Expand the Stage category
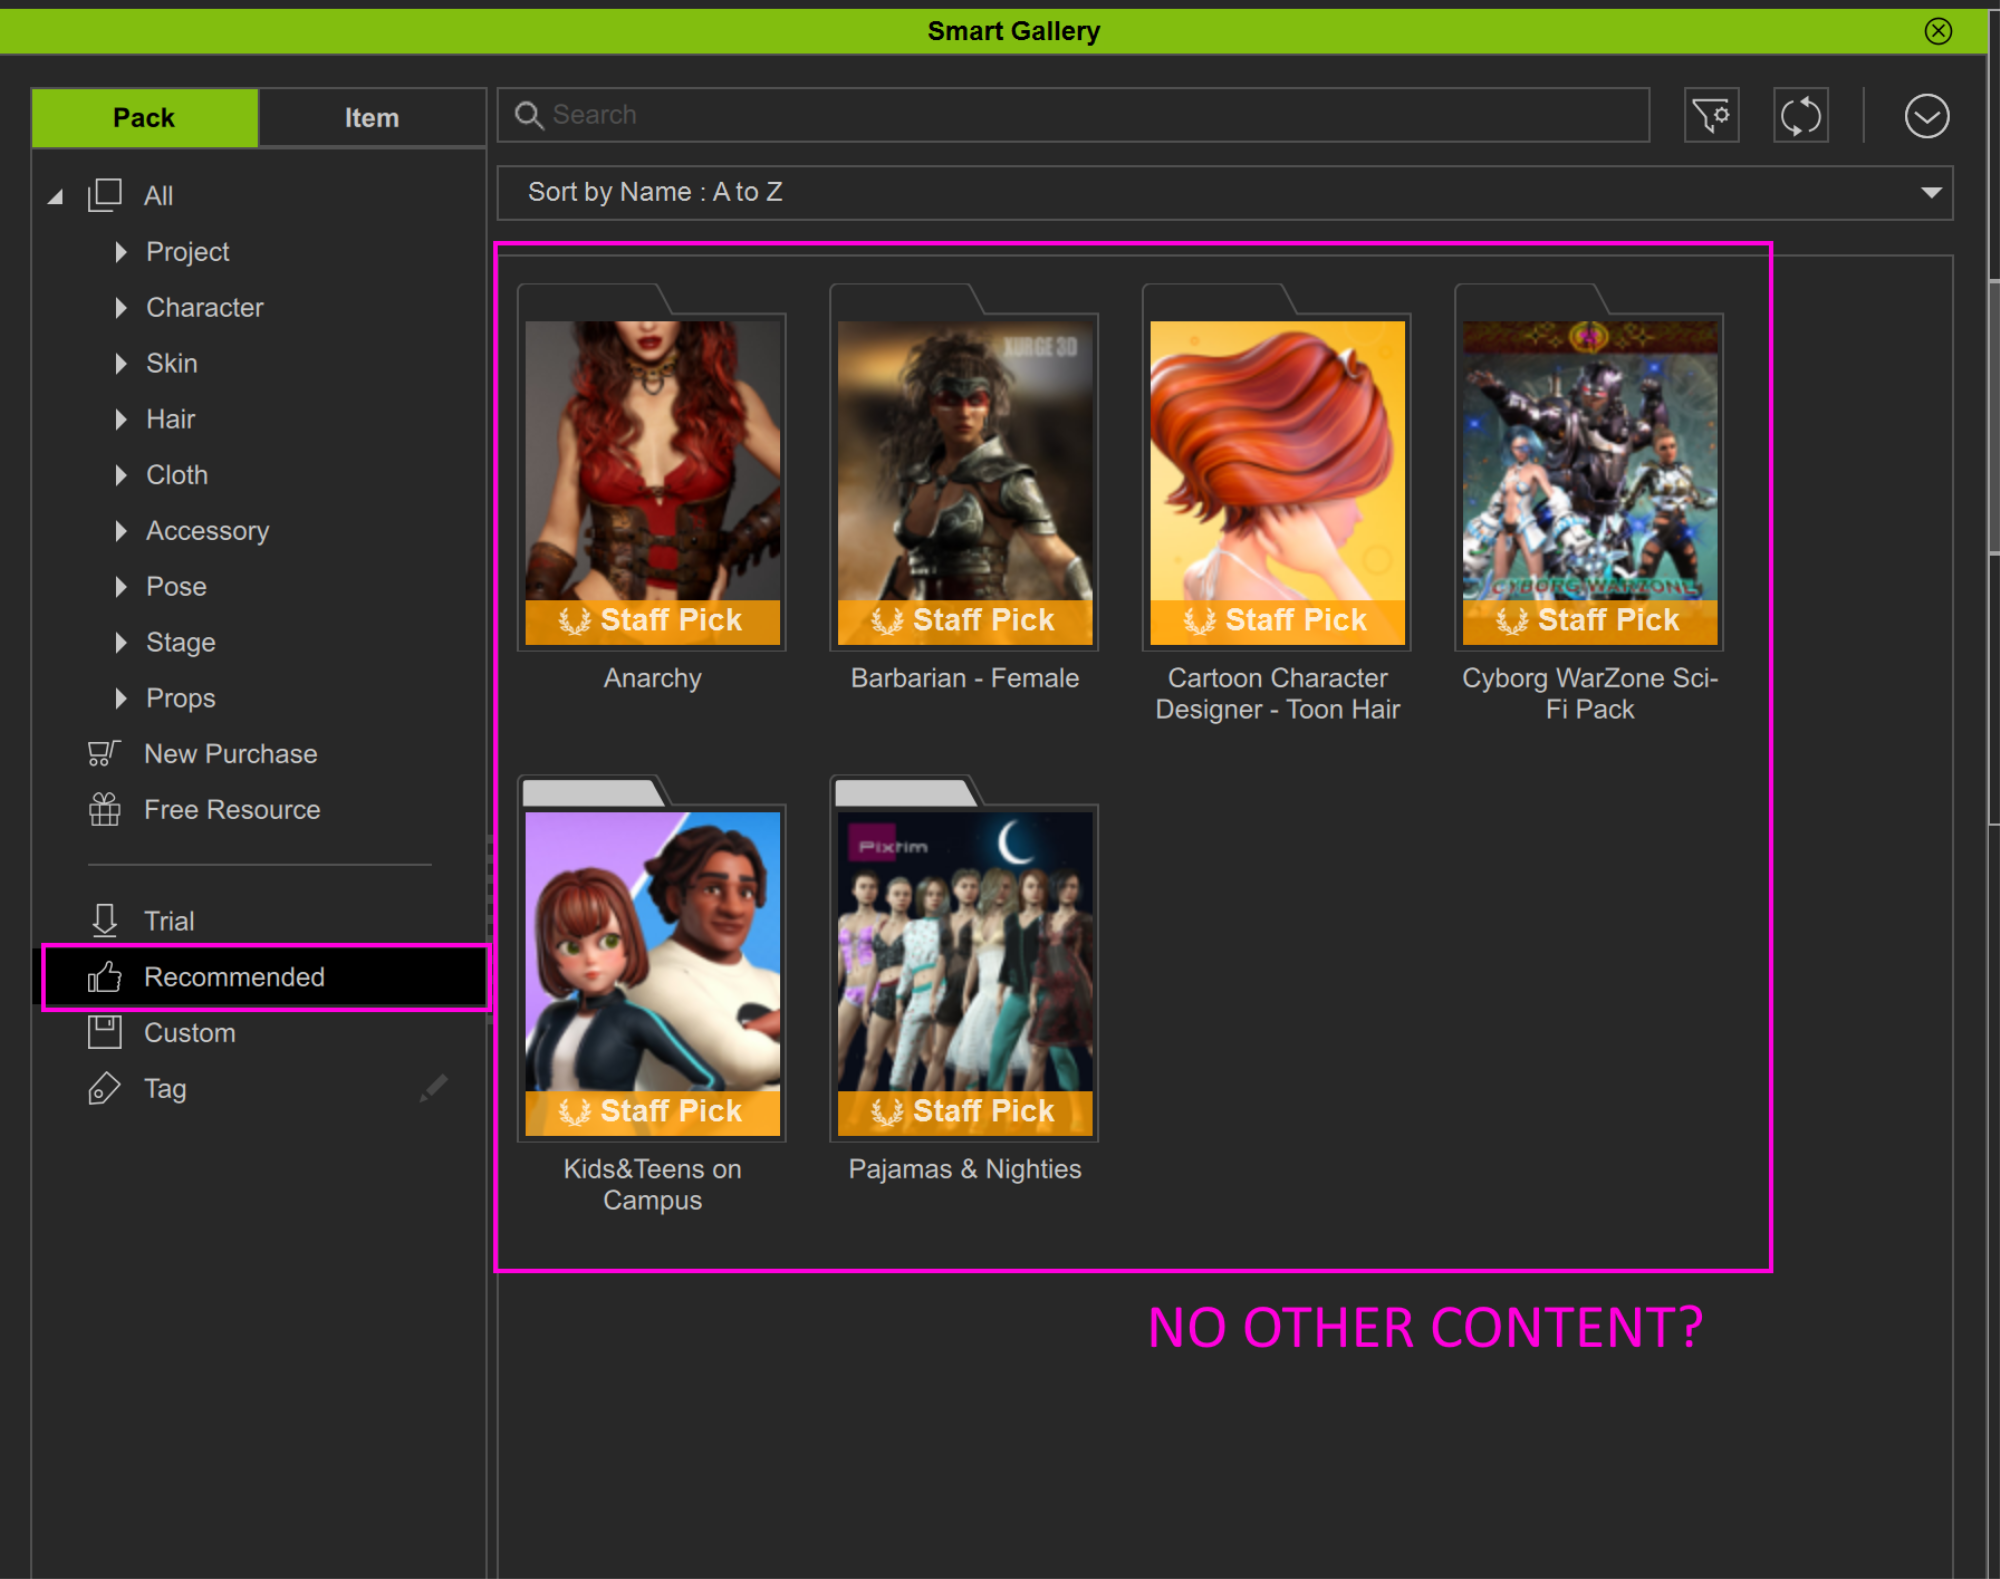 pyautogui.click(x=121, y=643)
